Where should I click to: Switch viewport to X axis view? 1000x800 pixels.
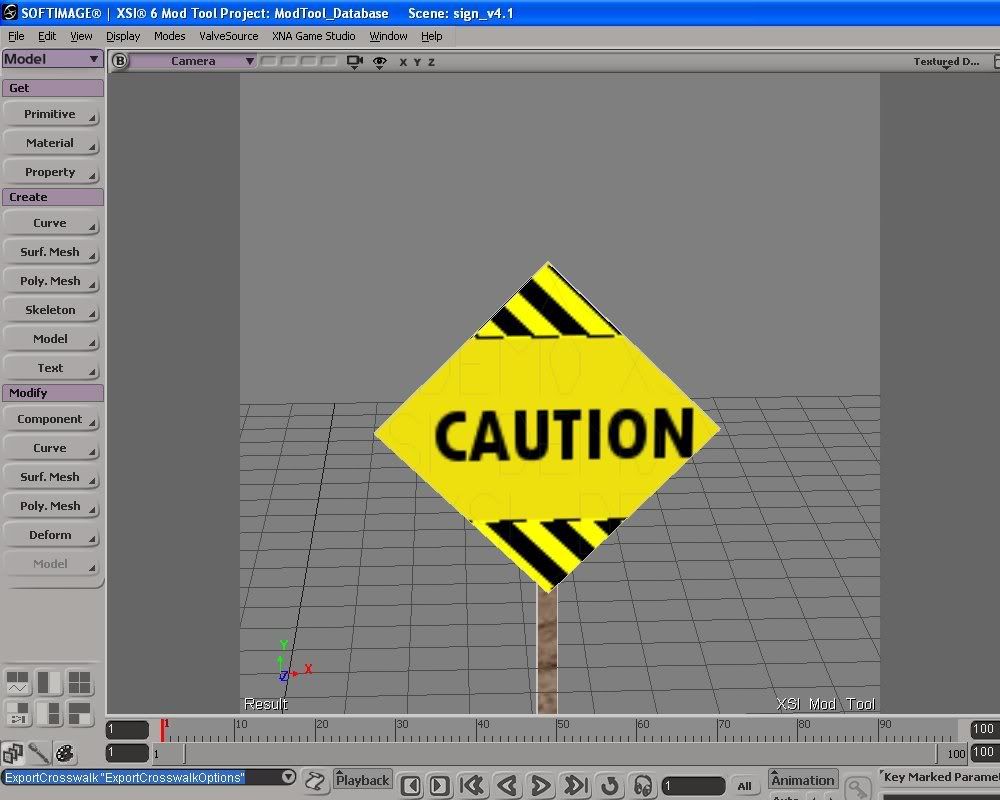coord(403,62)
